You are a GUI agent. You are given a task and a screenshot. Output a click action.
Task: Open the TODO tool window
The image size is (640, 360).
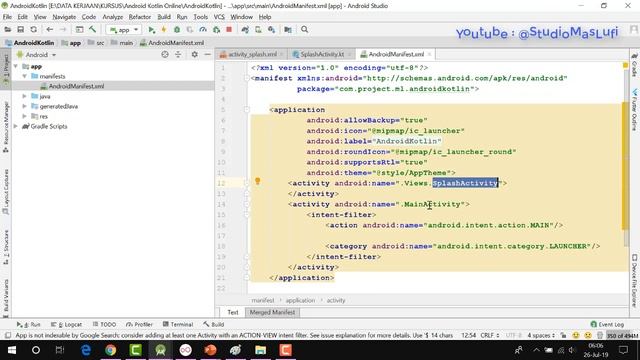pos(104,324)
